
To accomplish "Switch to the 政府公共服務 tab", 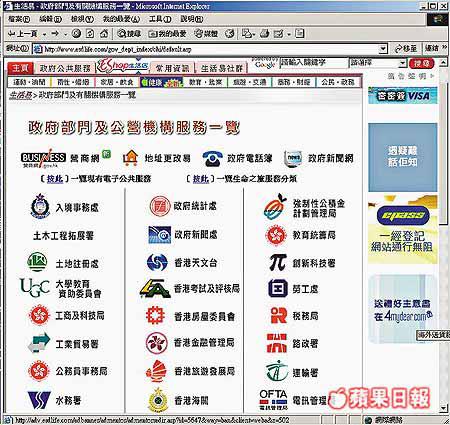I will 65,68.
